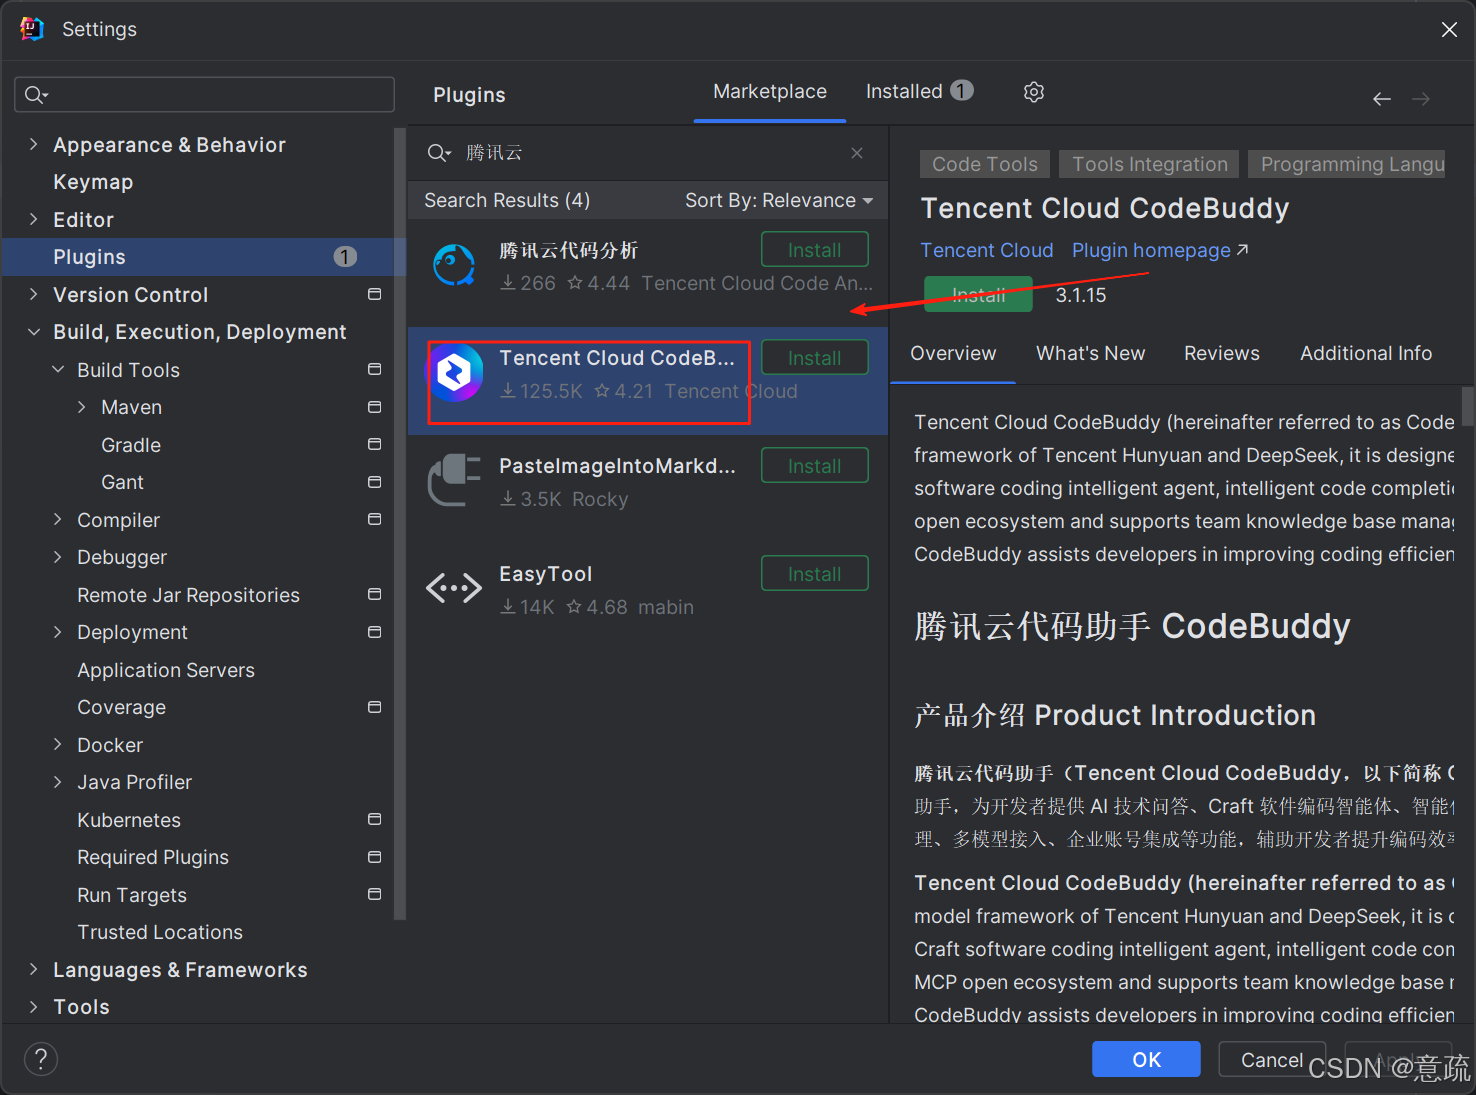
Task: Open the help question mark button
Action: click(41, 1059)
